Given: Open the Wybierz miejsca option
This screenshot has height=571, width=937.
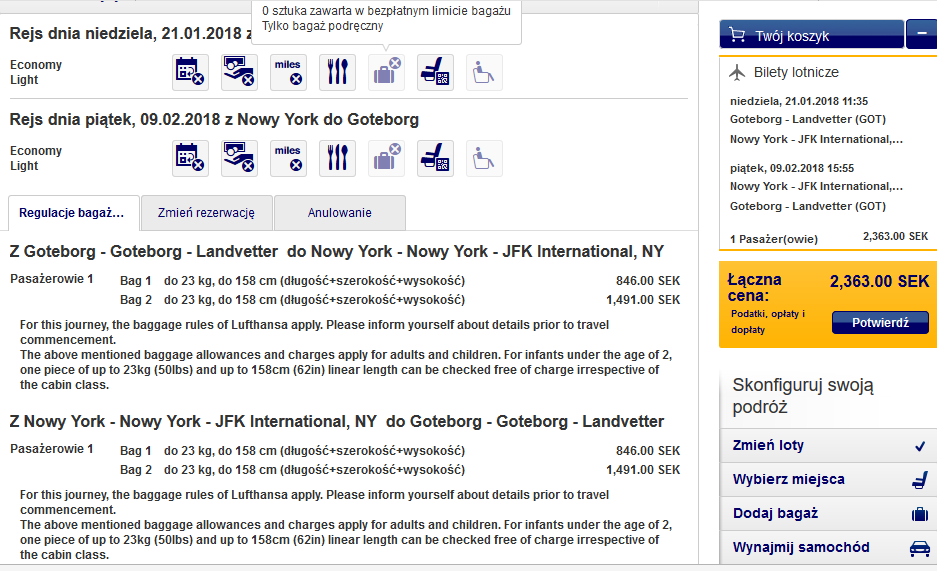Looking at the screenshot, I should [x=828, y=480].
